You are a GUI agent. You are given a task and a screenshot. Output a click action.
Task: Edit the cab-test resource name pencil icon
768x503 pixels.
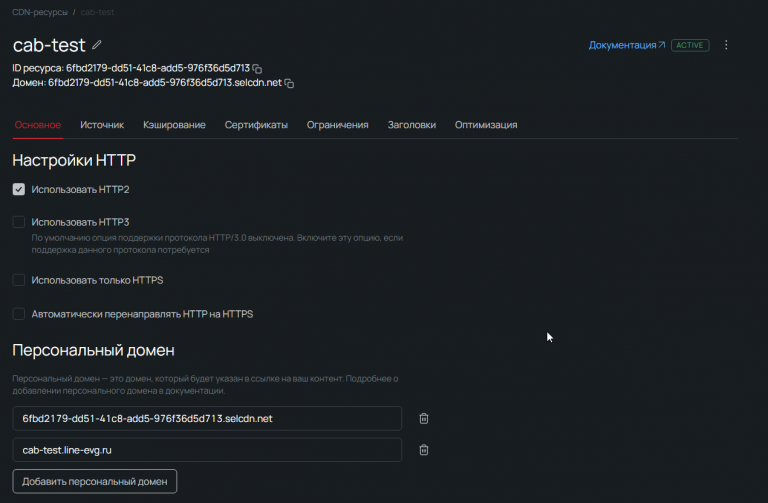click(97, 45)
